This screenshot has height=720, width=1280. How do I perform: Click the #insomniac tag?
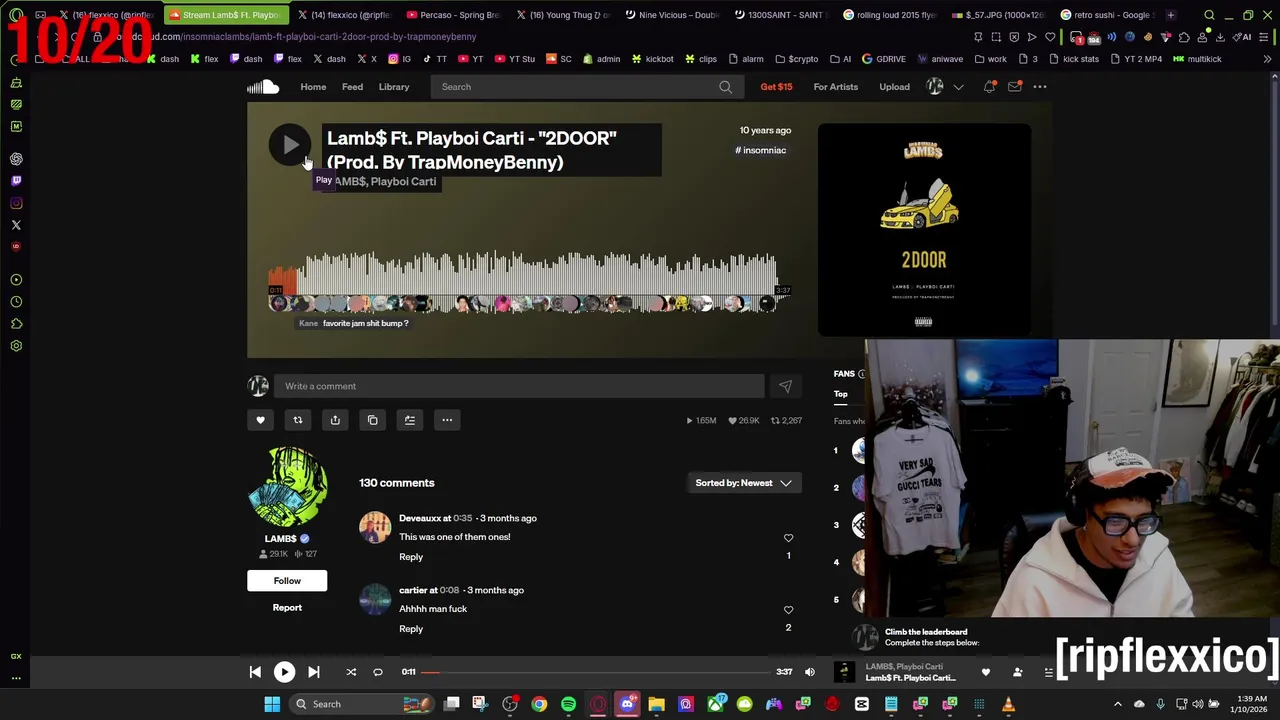coord(761,150)
